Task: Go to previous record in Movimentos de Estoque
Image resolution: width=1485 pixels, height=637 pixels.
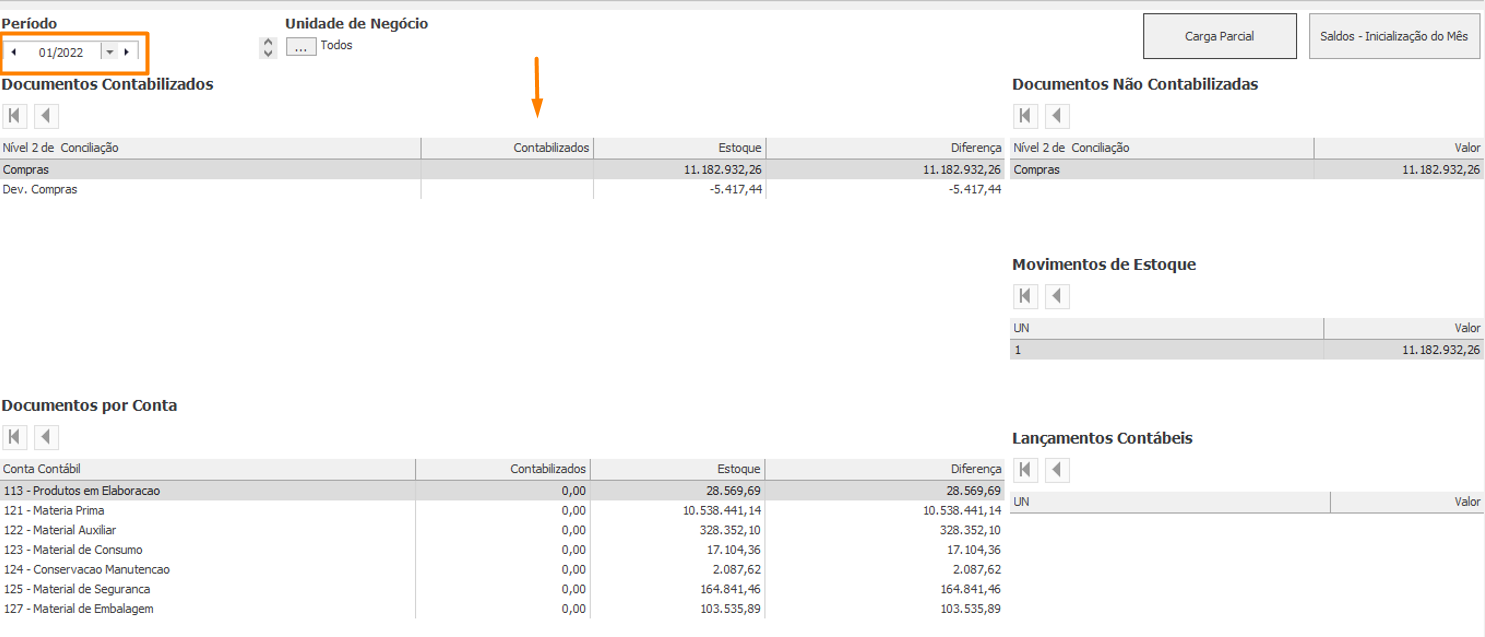Action: click(x=1057, y=296)
